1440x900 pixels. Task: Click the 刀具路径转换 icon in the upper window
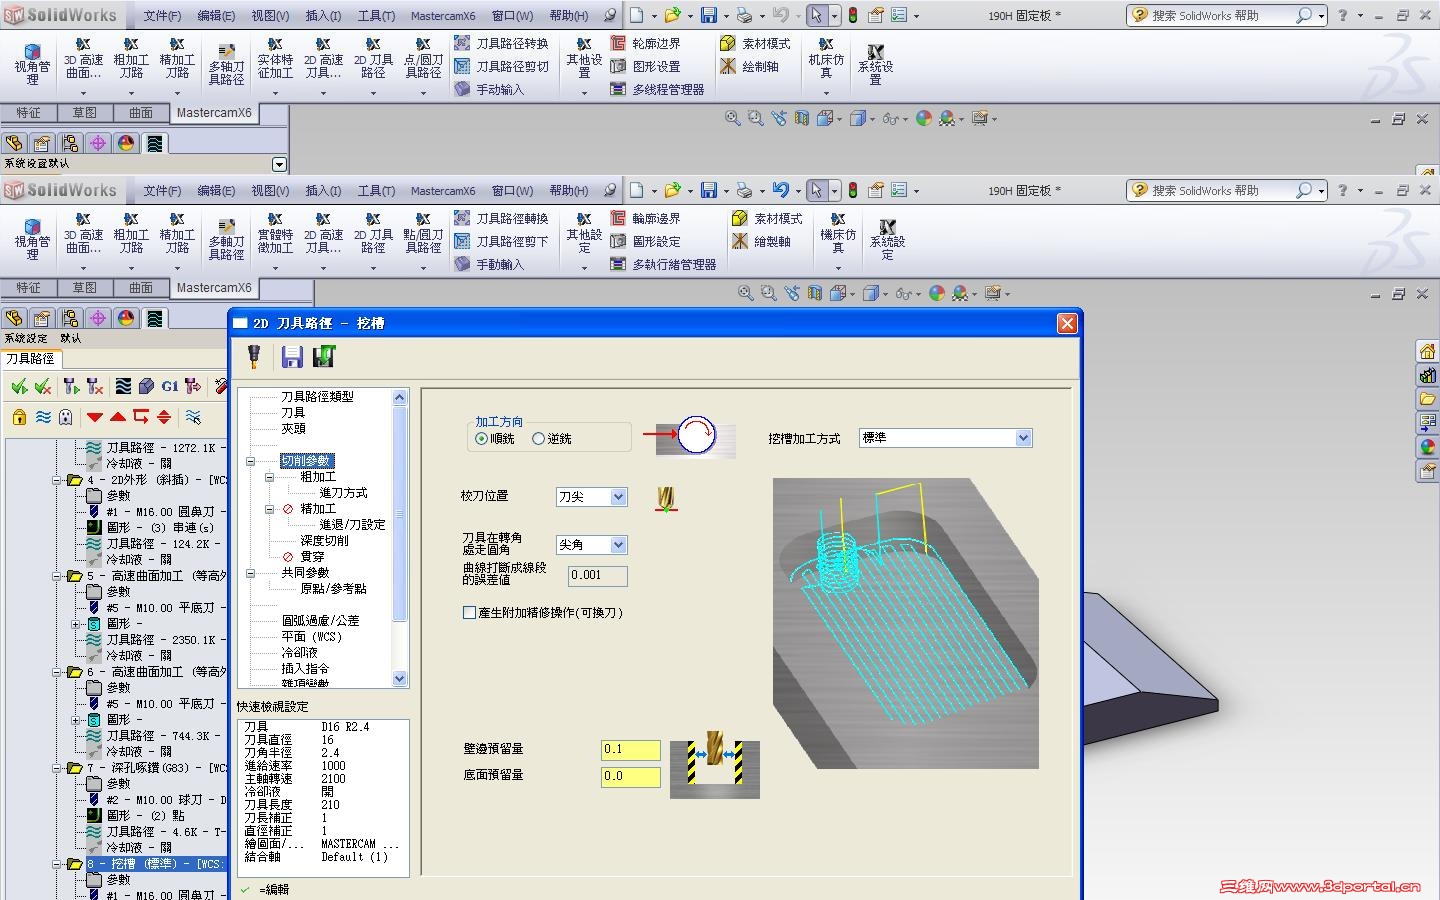[x=462, y=43]
